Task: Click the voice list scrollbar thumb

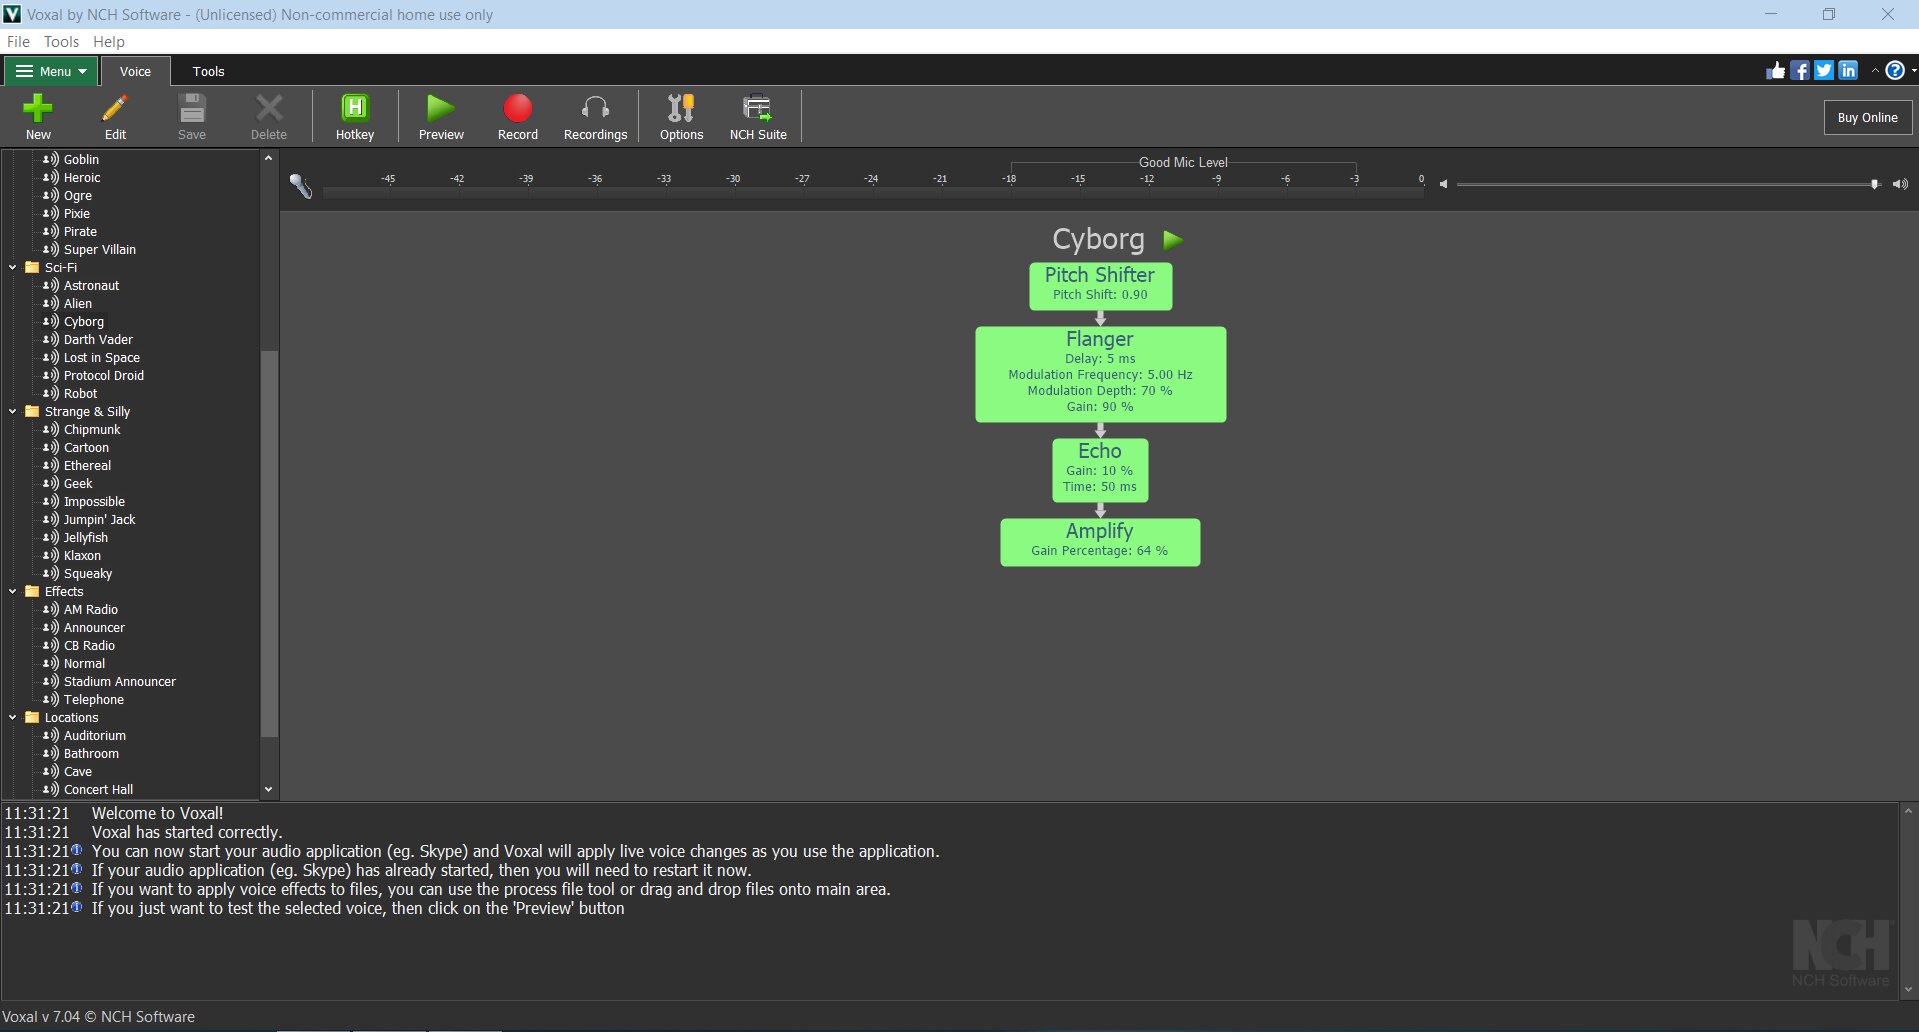Action: pyautogui.click(x=269, y=544)
